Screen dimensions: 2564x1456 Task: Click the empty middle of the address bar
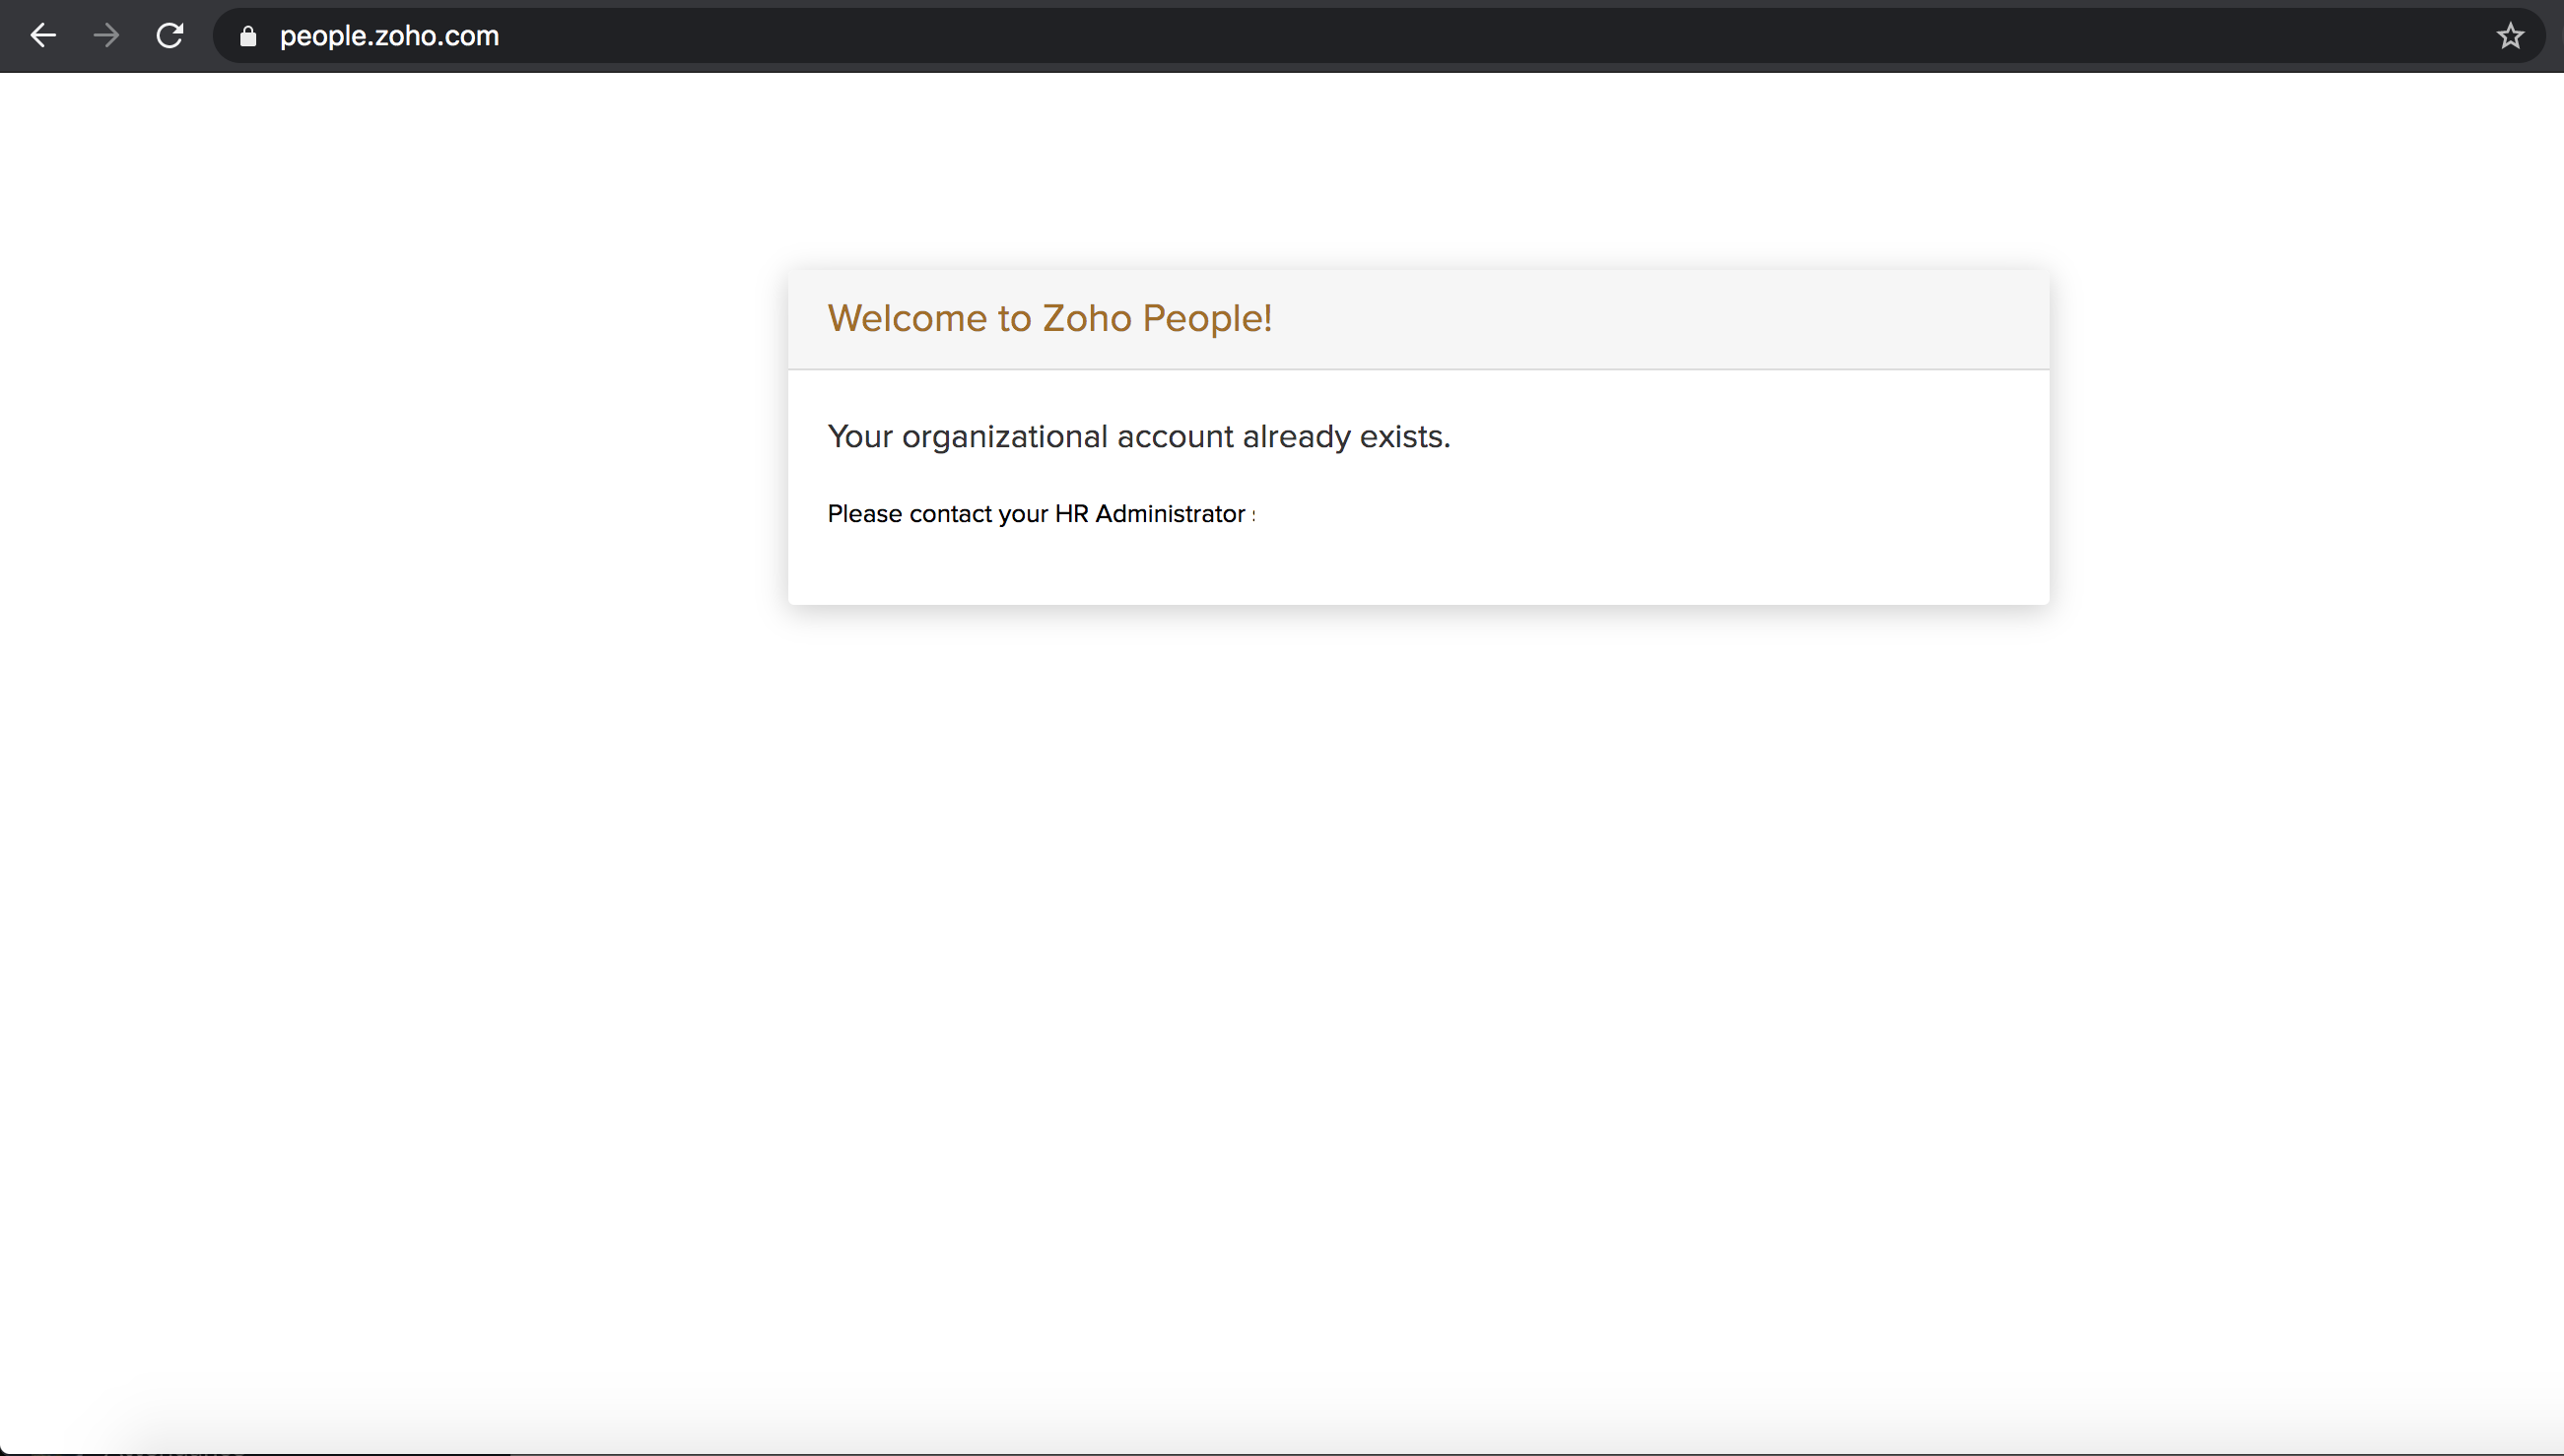click(1400, 36)
